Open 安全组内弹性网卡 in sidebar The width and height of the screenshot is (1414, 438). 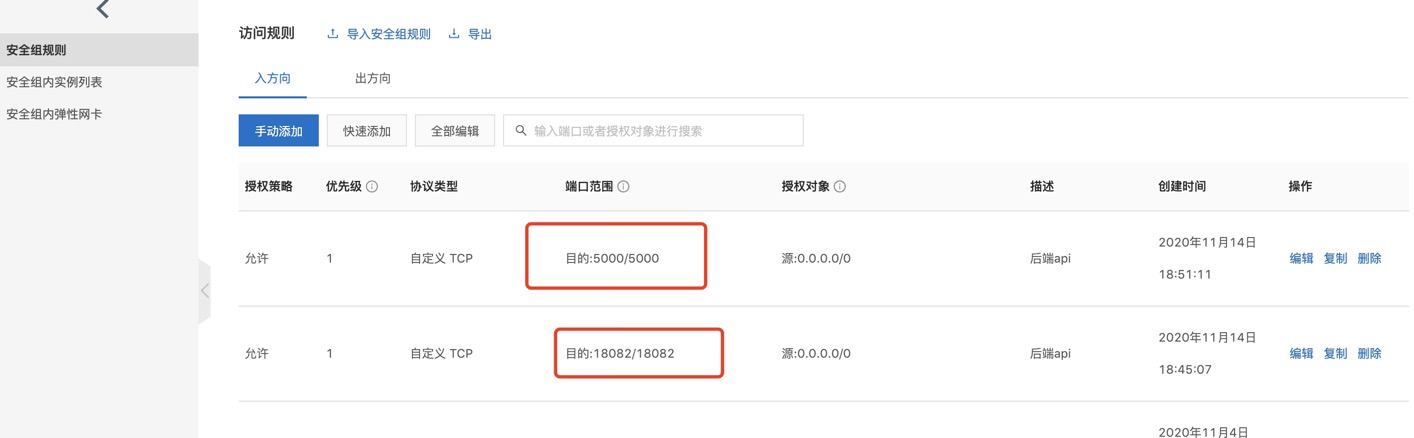pyautogui.click(x=54, y=114)
